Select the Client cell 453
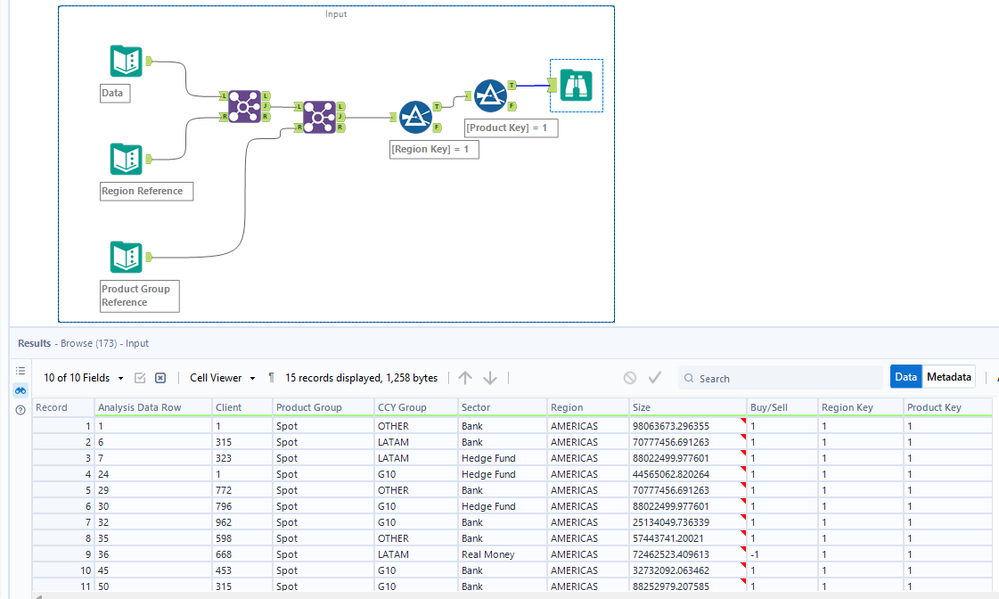Image resolution: width=999 pixels, height=599 pixels. (242, 570)
